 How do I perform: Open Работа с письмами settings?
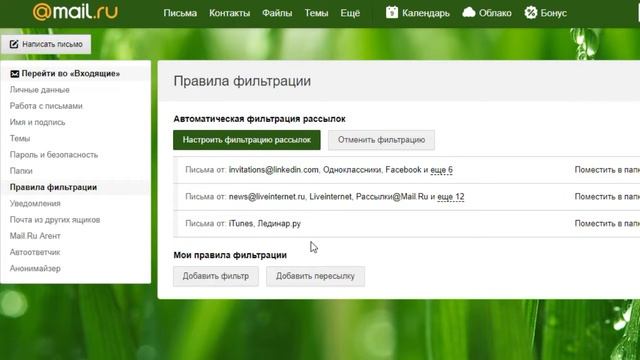point(46,106)
